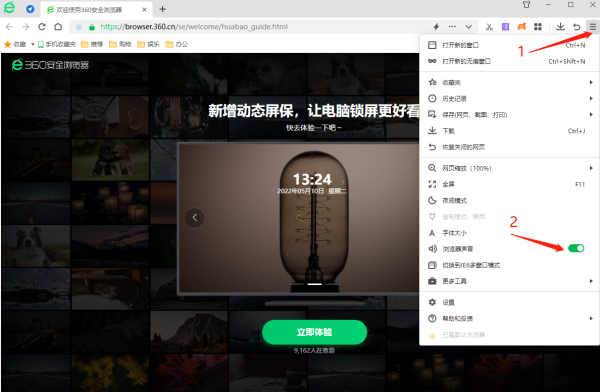Expand the 收藏 dropdown arrow
Image resolution: width=600 pixels, height=392 pixels.
(x=33, y=44)
